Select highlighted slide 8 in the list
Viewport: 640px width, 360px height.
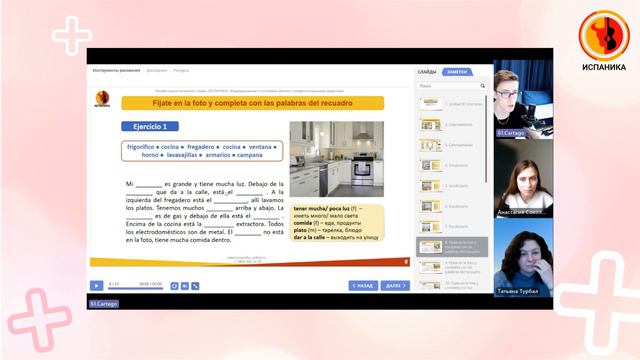(x=452, y=247)
